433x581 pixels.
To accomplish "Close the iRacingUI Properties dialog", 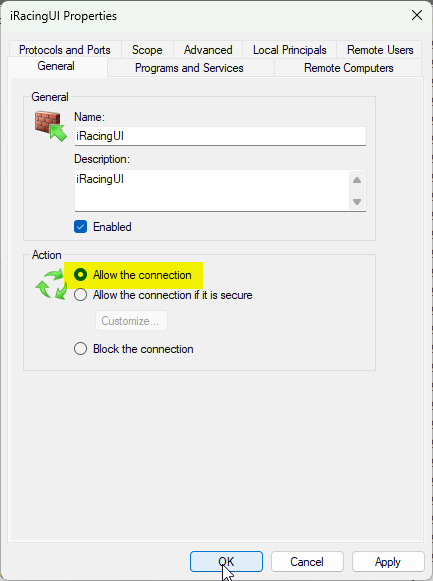I will point(417,15).
